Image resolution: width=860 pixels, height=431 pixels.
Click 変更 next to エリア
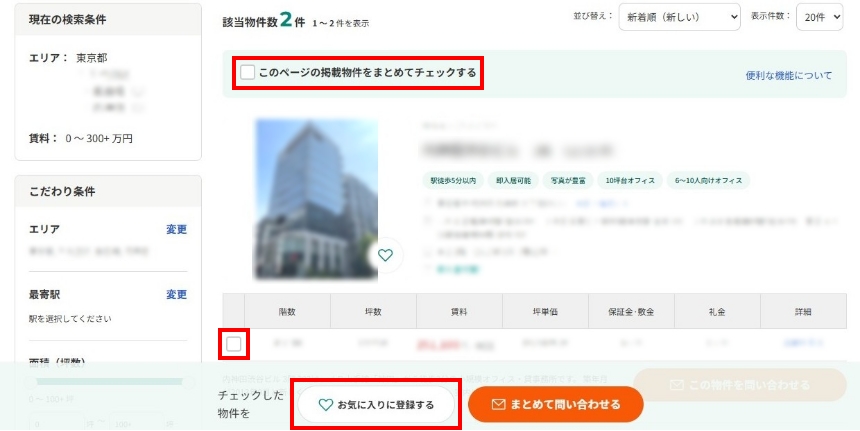(x=176, y=230)
